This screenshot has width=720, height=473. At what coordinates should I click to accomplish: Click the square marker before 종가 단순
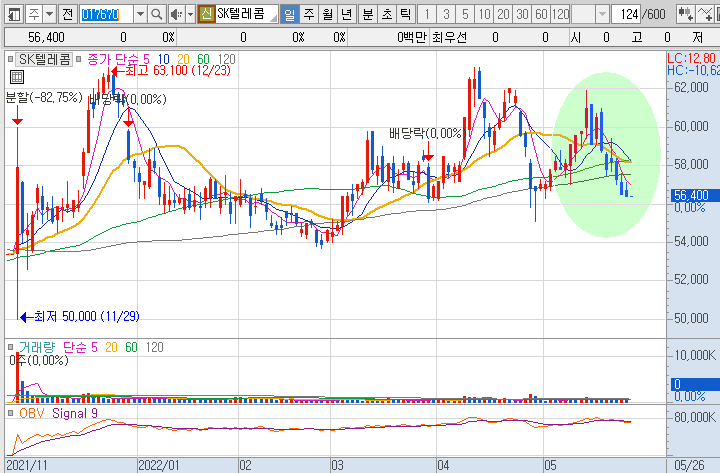(x=79, y=59)
